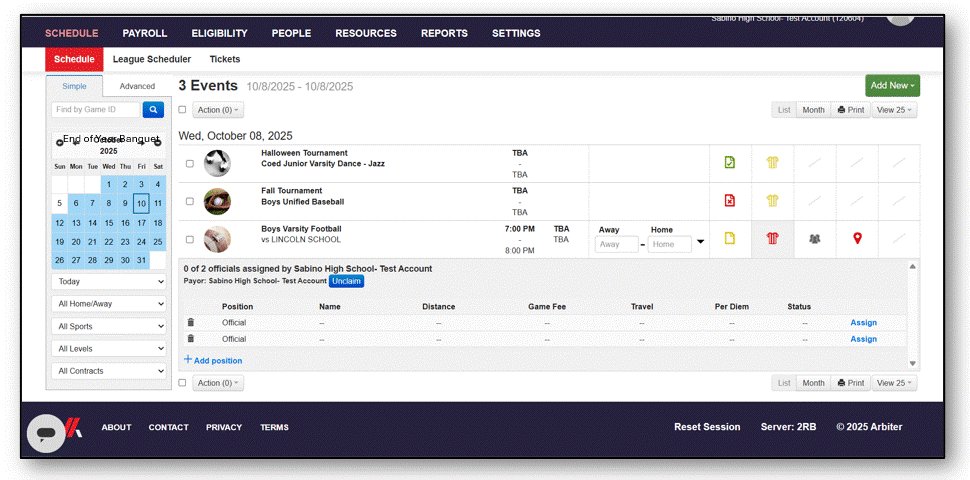Click red location pin for Boys Varsity Football
The image size is (970, 480).
coord(857,238)
